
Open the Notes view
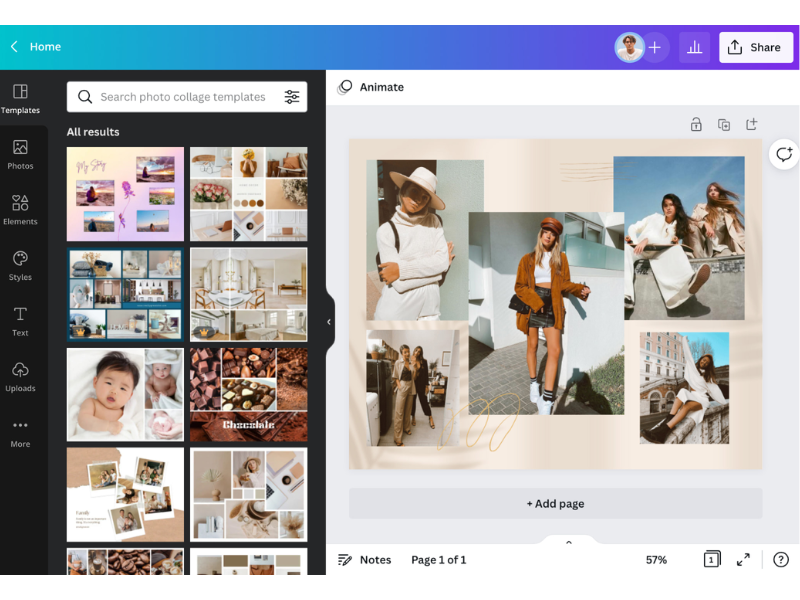[364, 560]
